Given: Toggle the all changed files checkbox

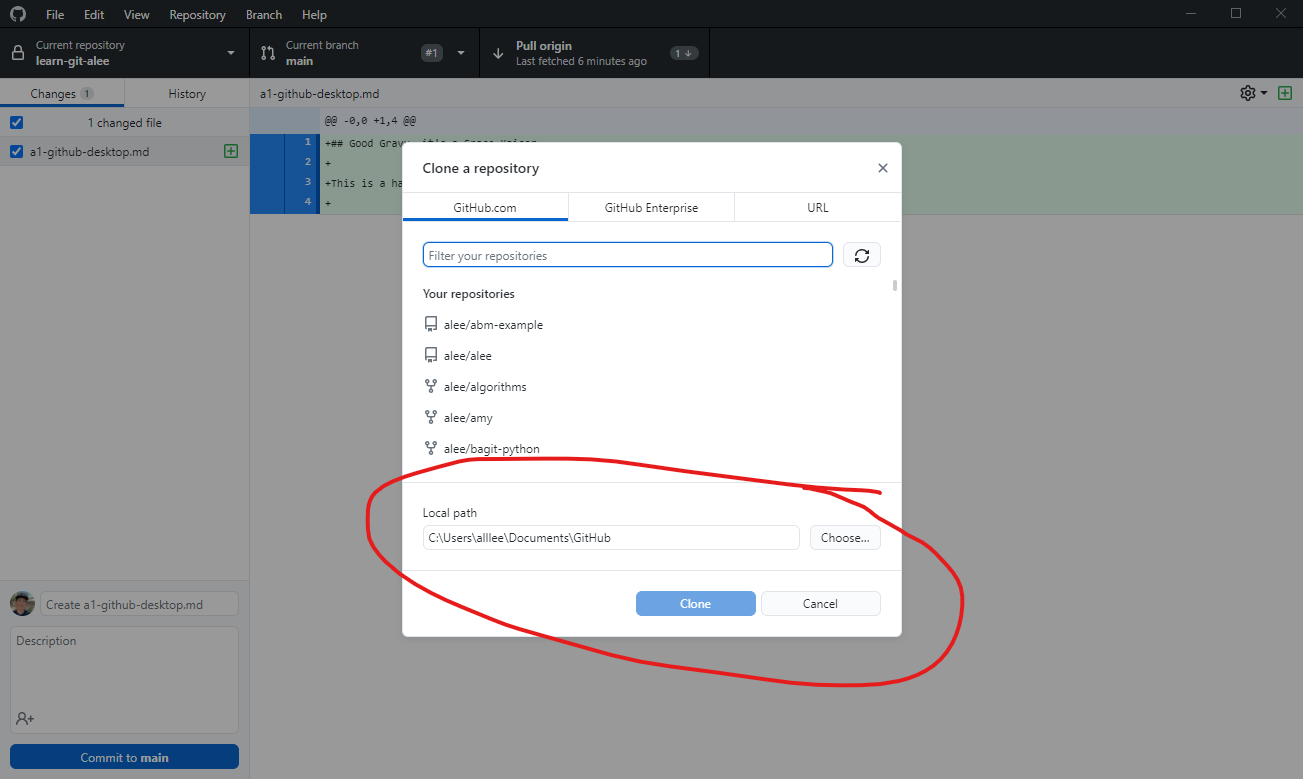Looking at the screenshot, I should pyautogui.click(x=16, y=122).
